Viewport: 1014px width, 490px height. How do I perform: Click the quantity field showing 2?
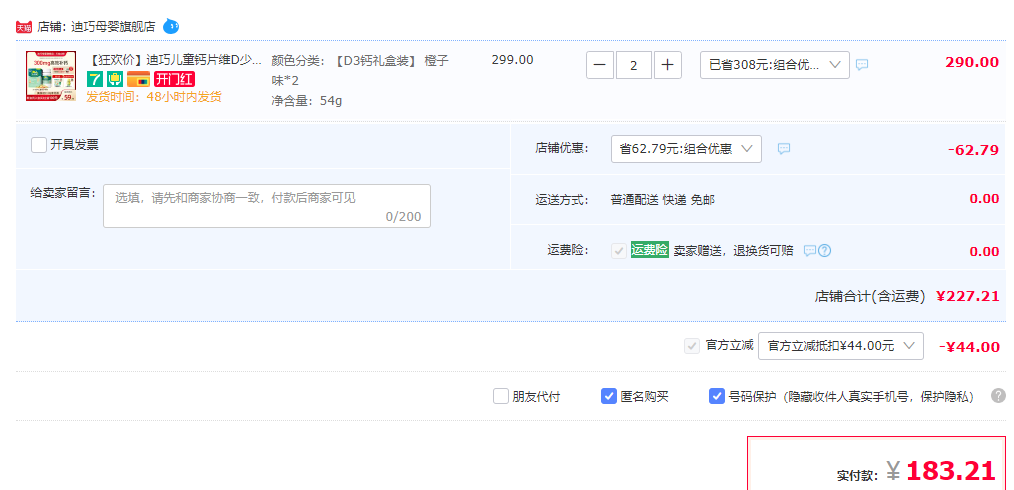coord(634,65)
